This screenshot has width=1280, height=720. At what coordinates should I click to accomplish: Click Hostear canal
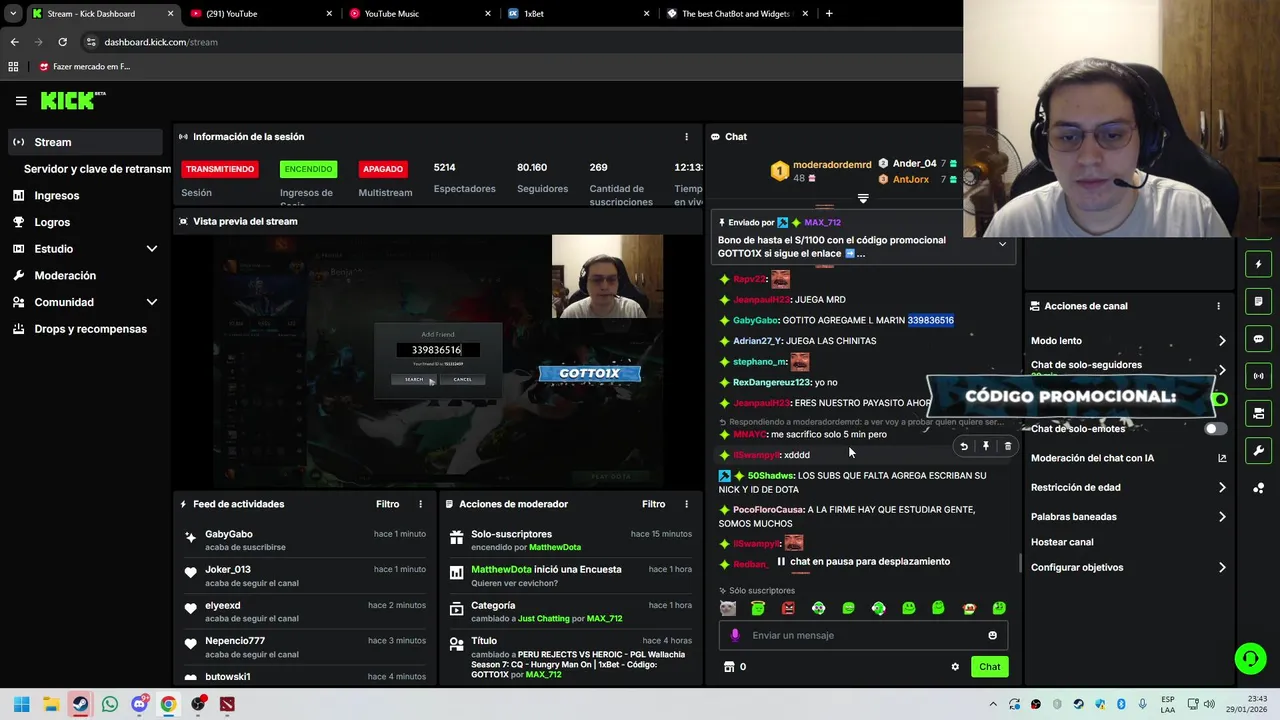click(1062, 542)
